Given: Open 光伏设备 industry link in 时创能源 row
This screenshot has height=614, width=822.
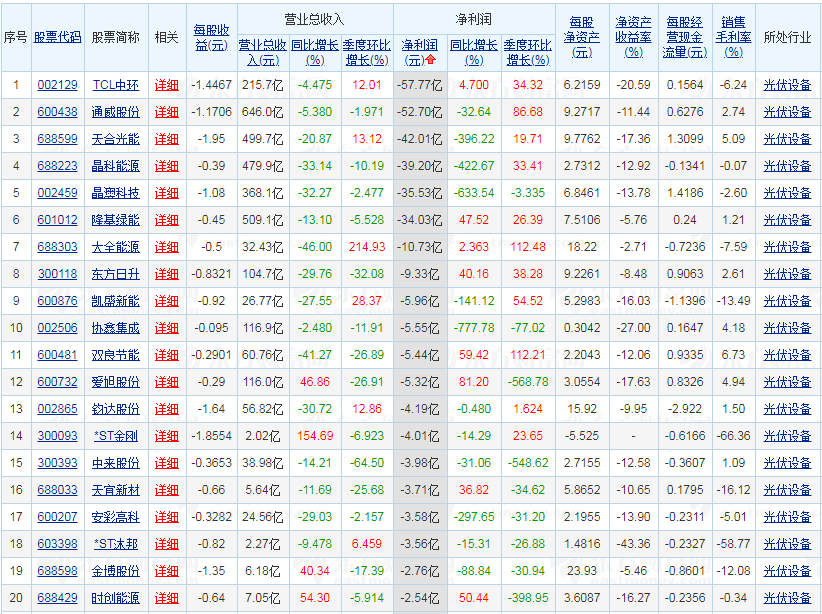Looking at the screenshot, I should [787, 598].
